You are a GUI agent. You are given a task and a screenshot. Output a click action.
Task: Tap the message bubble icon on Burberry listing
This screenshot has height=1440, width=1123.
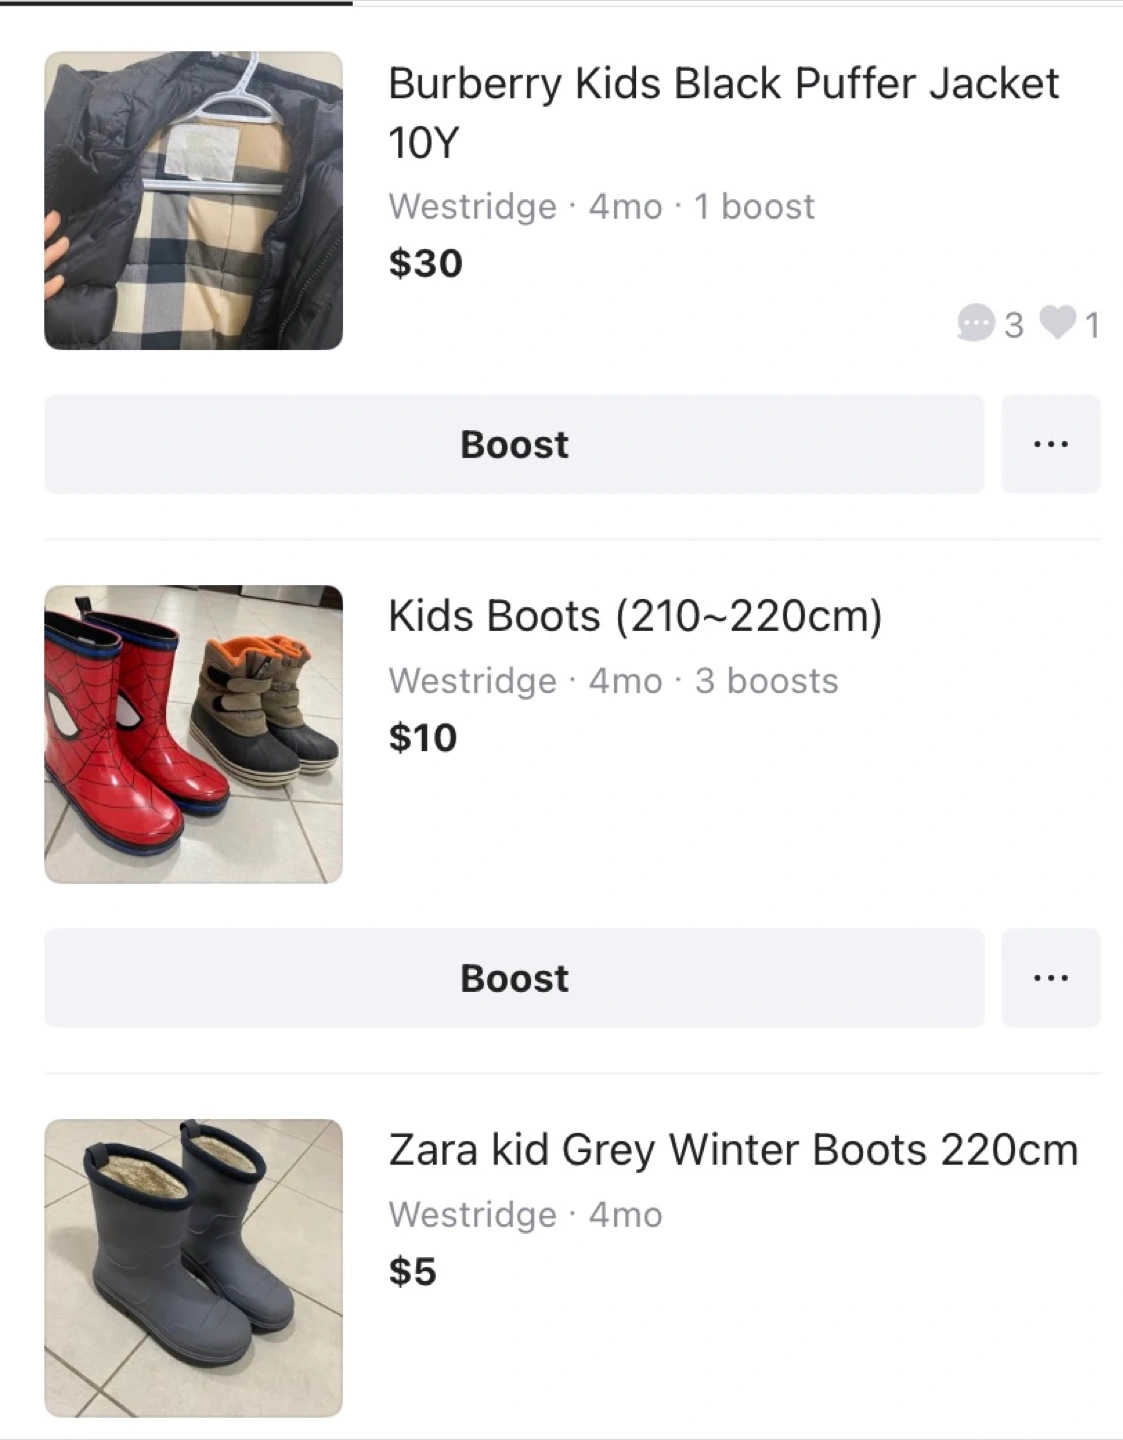[x=975, y=323]
